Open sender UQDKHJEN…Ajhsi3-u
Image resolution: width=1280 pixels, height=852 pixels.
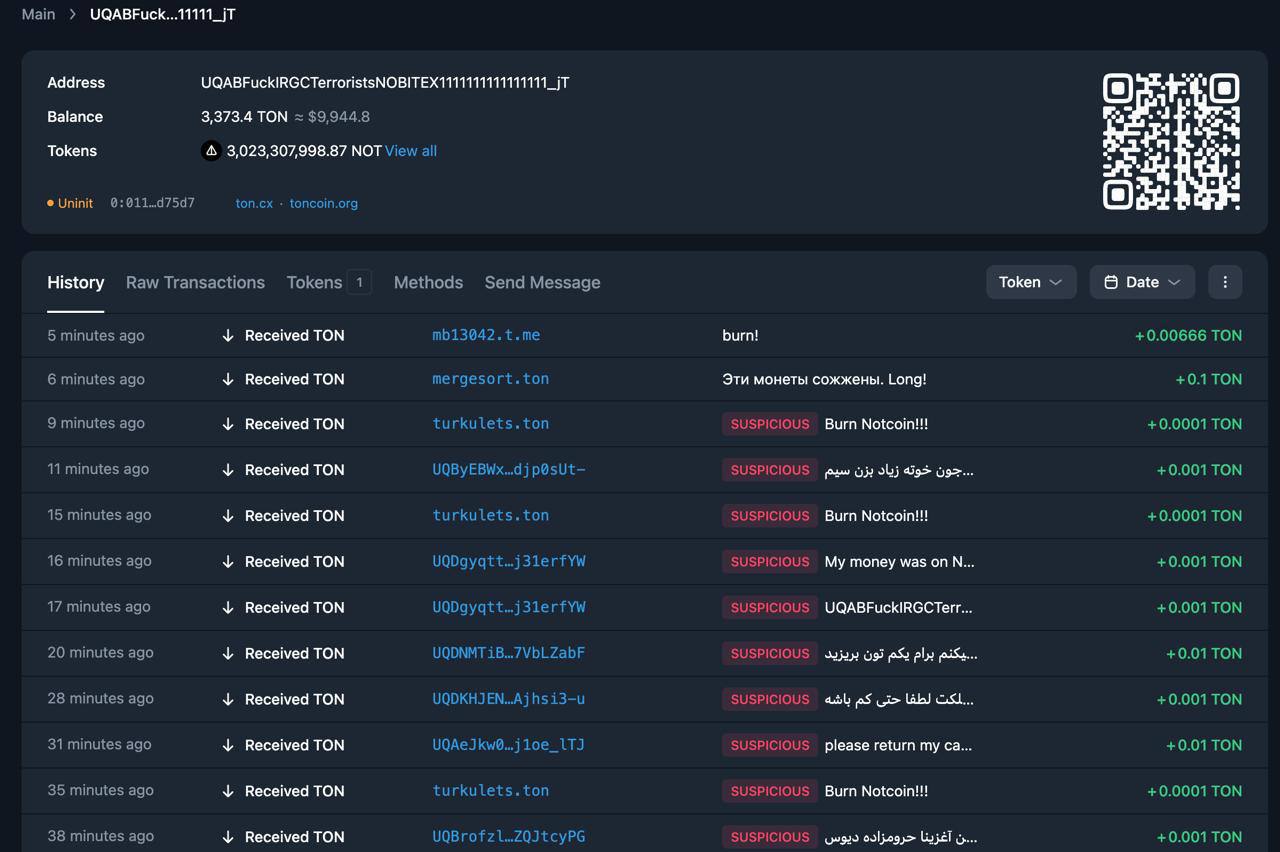pyautogui.click(x=509, y=699)
